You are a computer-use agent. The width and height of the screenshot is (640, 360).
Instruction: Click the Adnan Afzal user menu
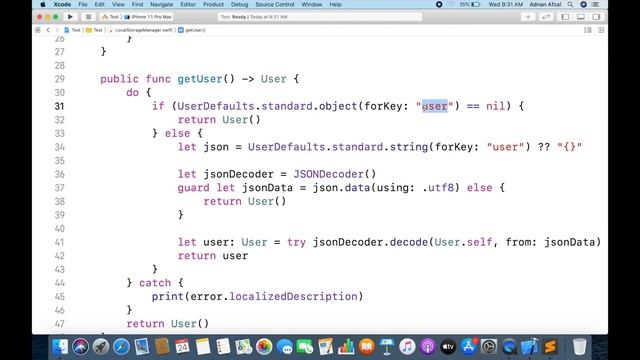coord(545,4)
